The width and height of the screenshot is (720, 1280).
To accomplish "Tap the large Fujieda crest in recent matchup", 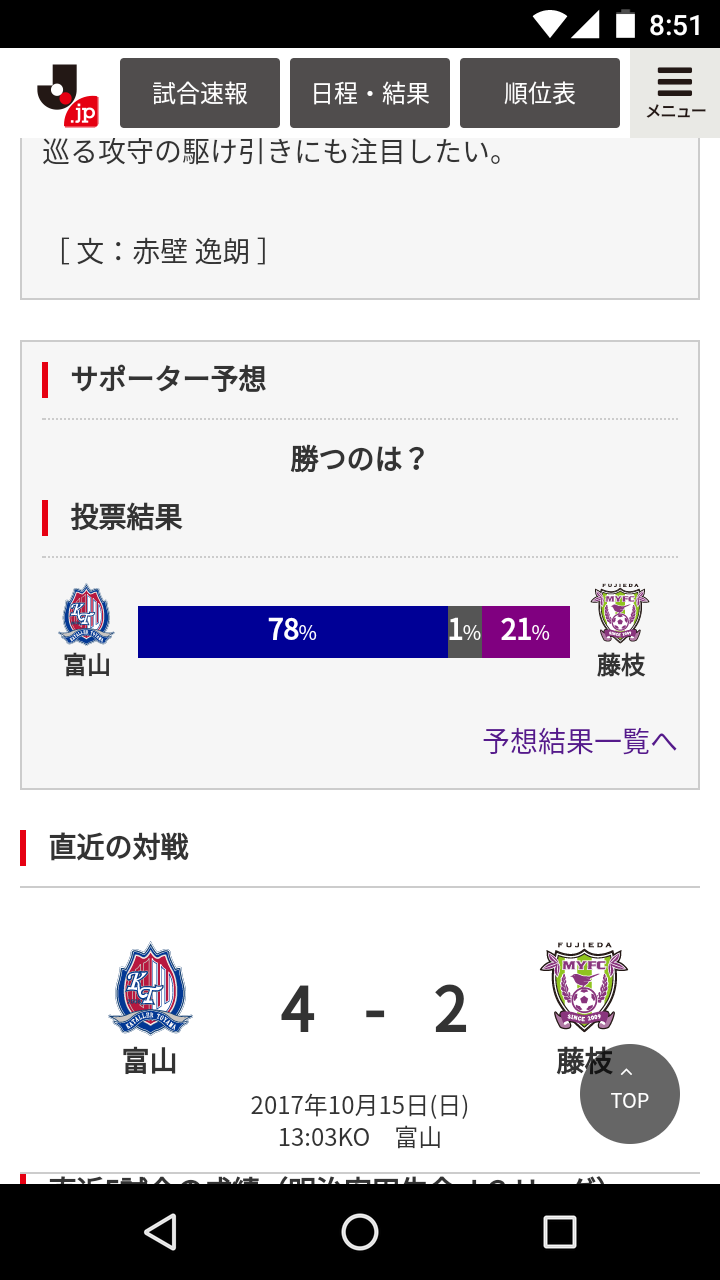I will coord(584,987).
